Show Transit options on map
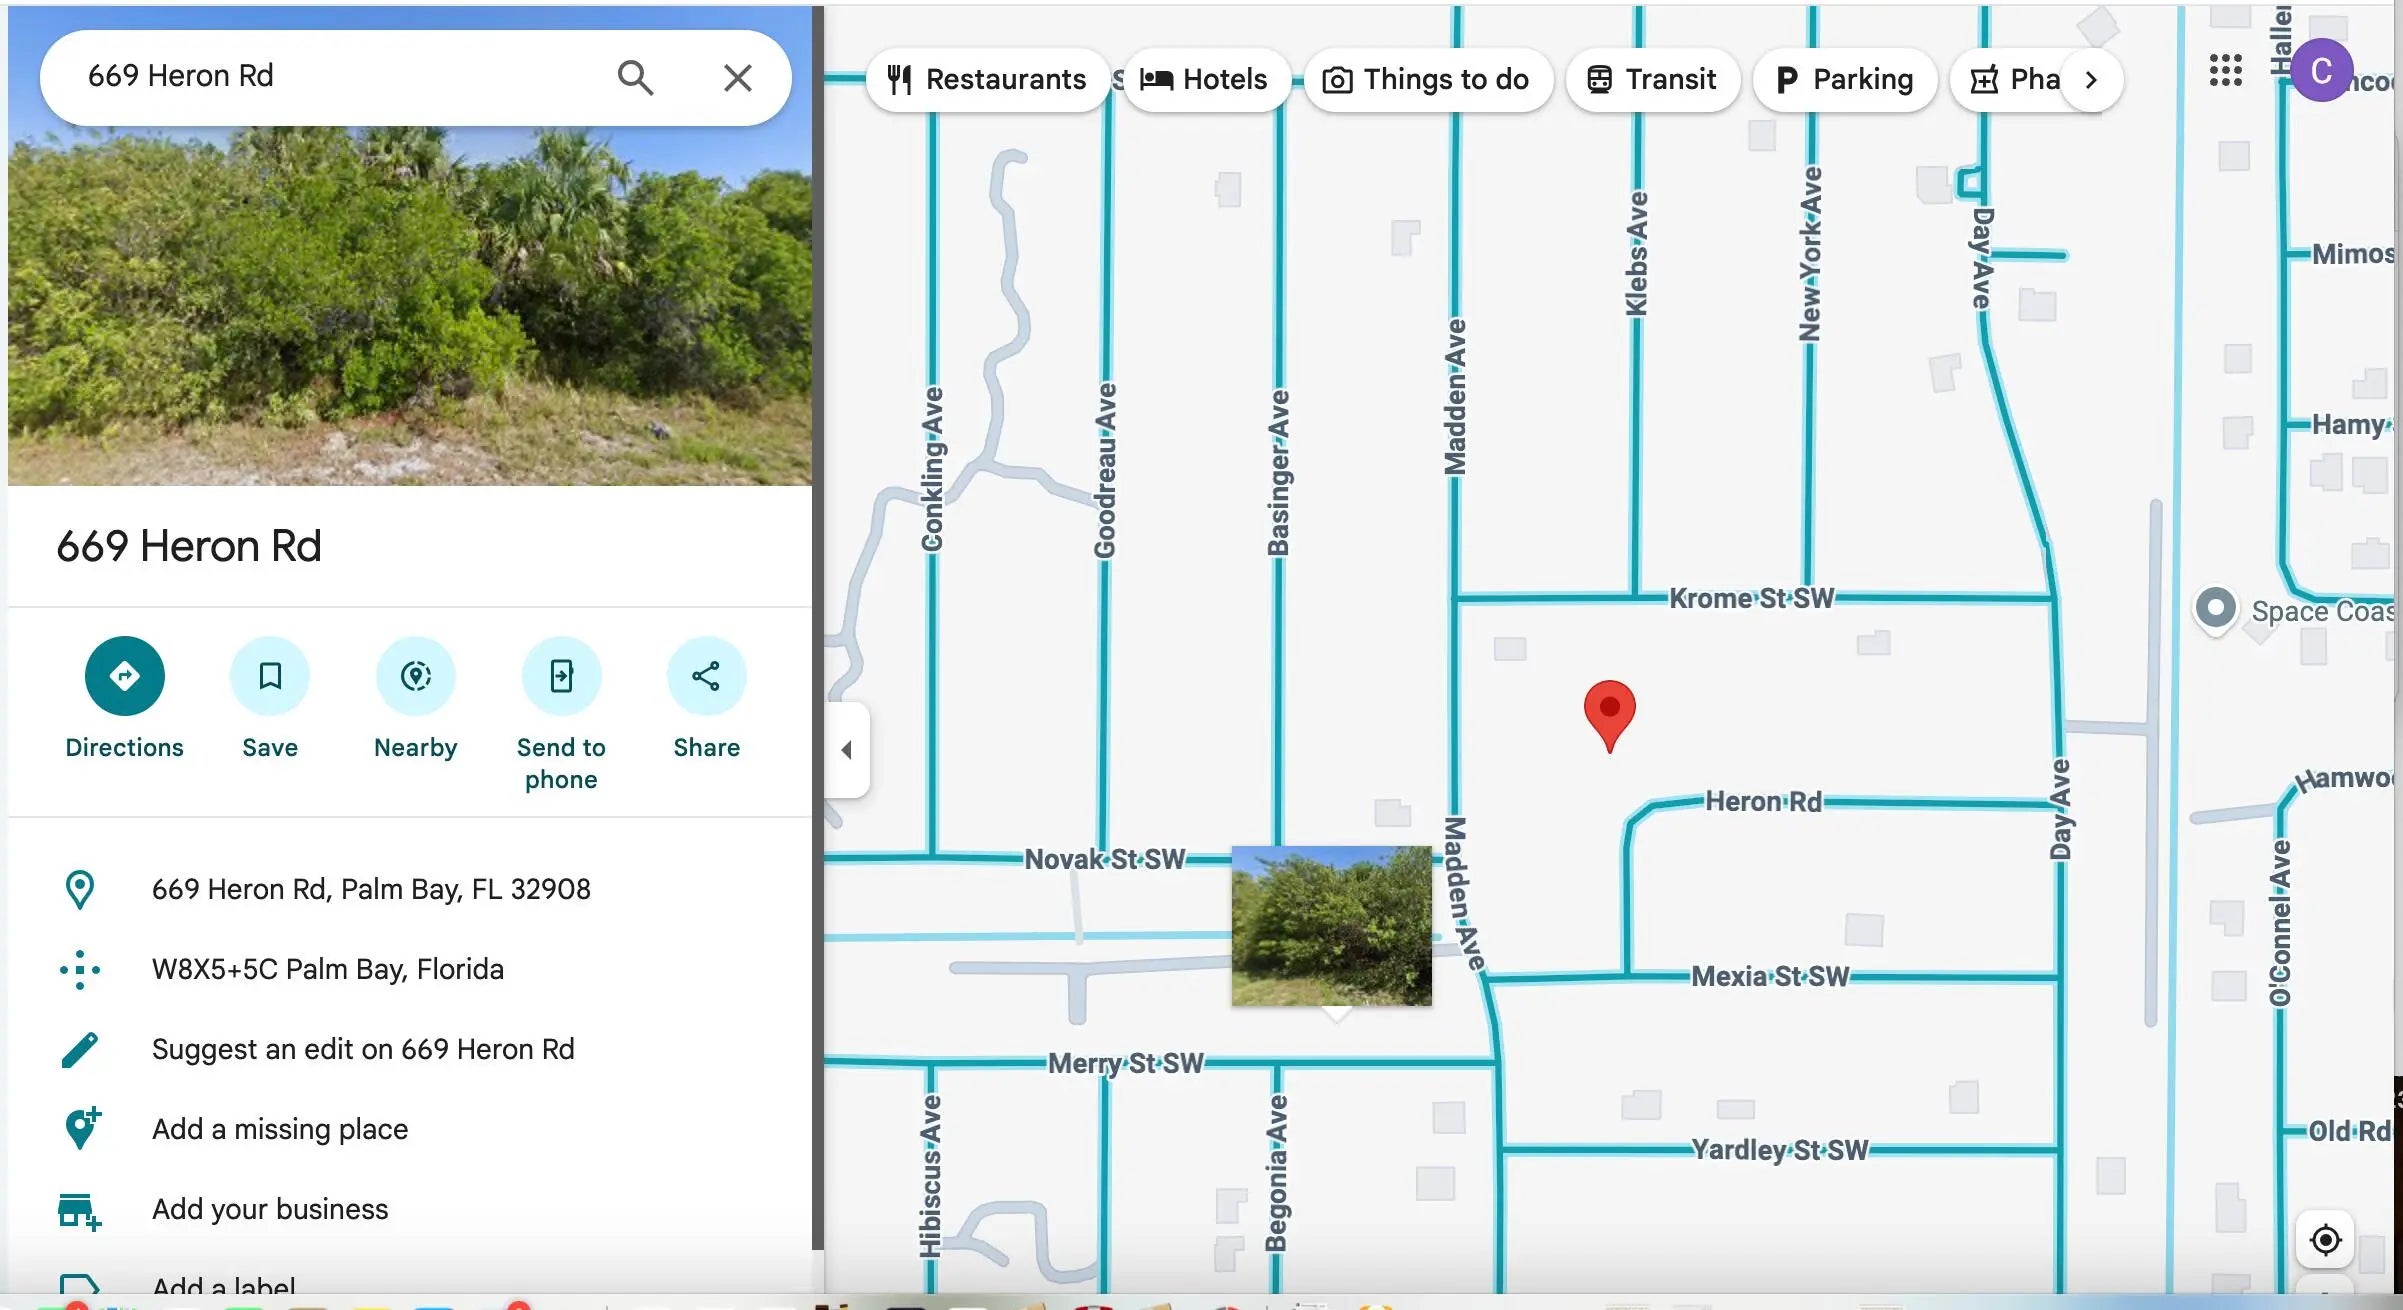Screen dimensions: 2403x1310 pyautogui.click(x=1652, y=80)
